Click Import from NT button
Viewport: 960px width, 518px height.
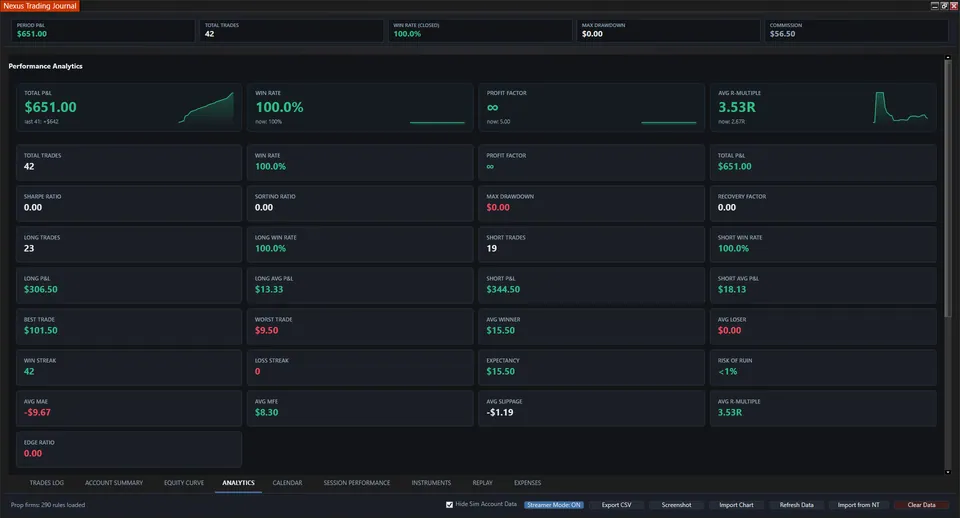(858, 505)
